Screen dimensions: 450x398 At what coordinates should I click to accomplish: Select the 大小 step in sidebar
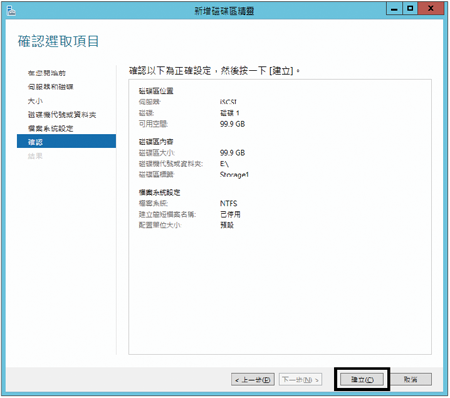point(35,101)
